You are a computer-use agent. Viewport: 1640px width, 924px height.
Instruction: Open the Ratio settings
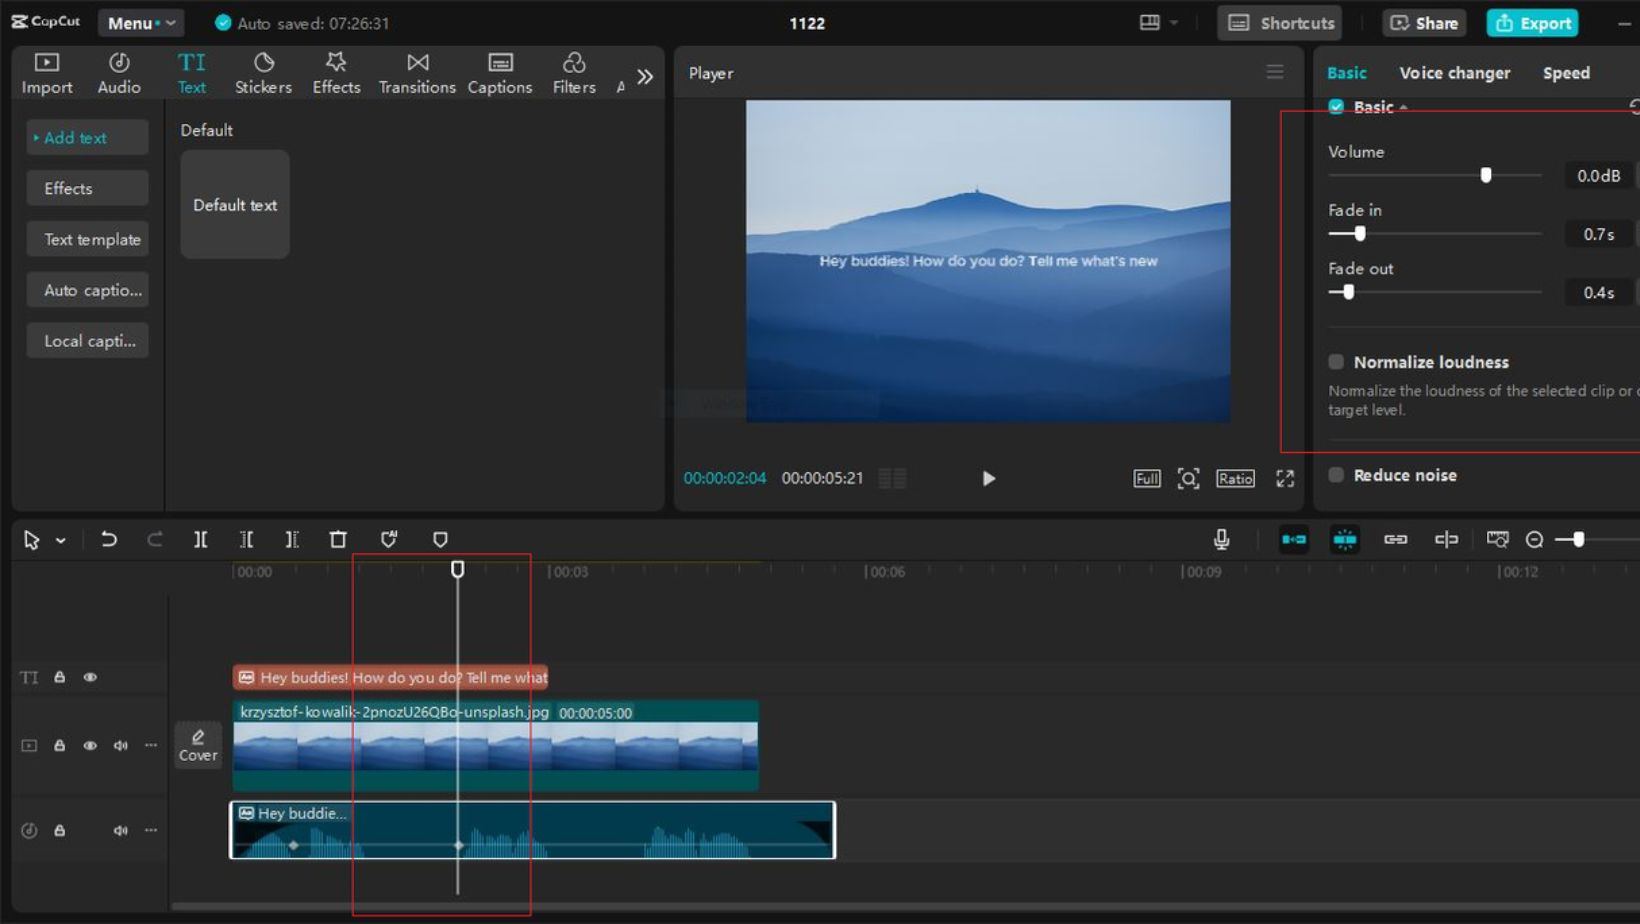click(x=1235, y=479)
